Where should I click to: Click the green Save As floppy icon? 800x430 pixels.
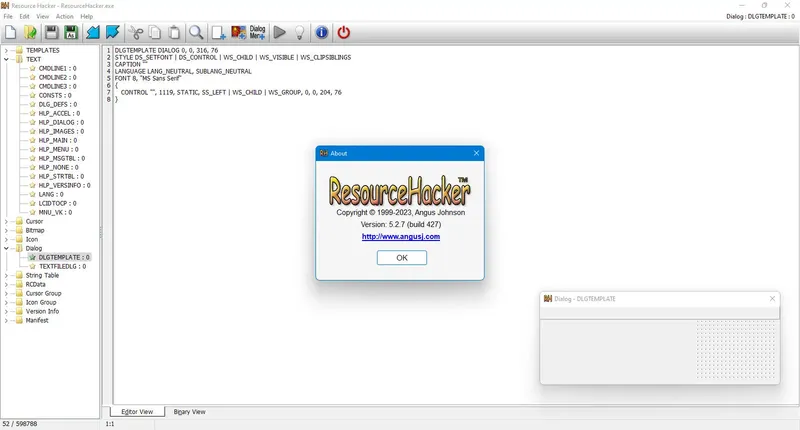pos(71,33)
